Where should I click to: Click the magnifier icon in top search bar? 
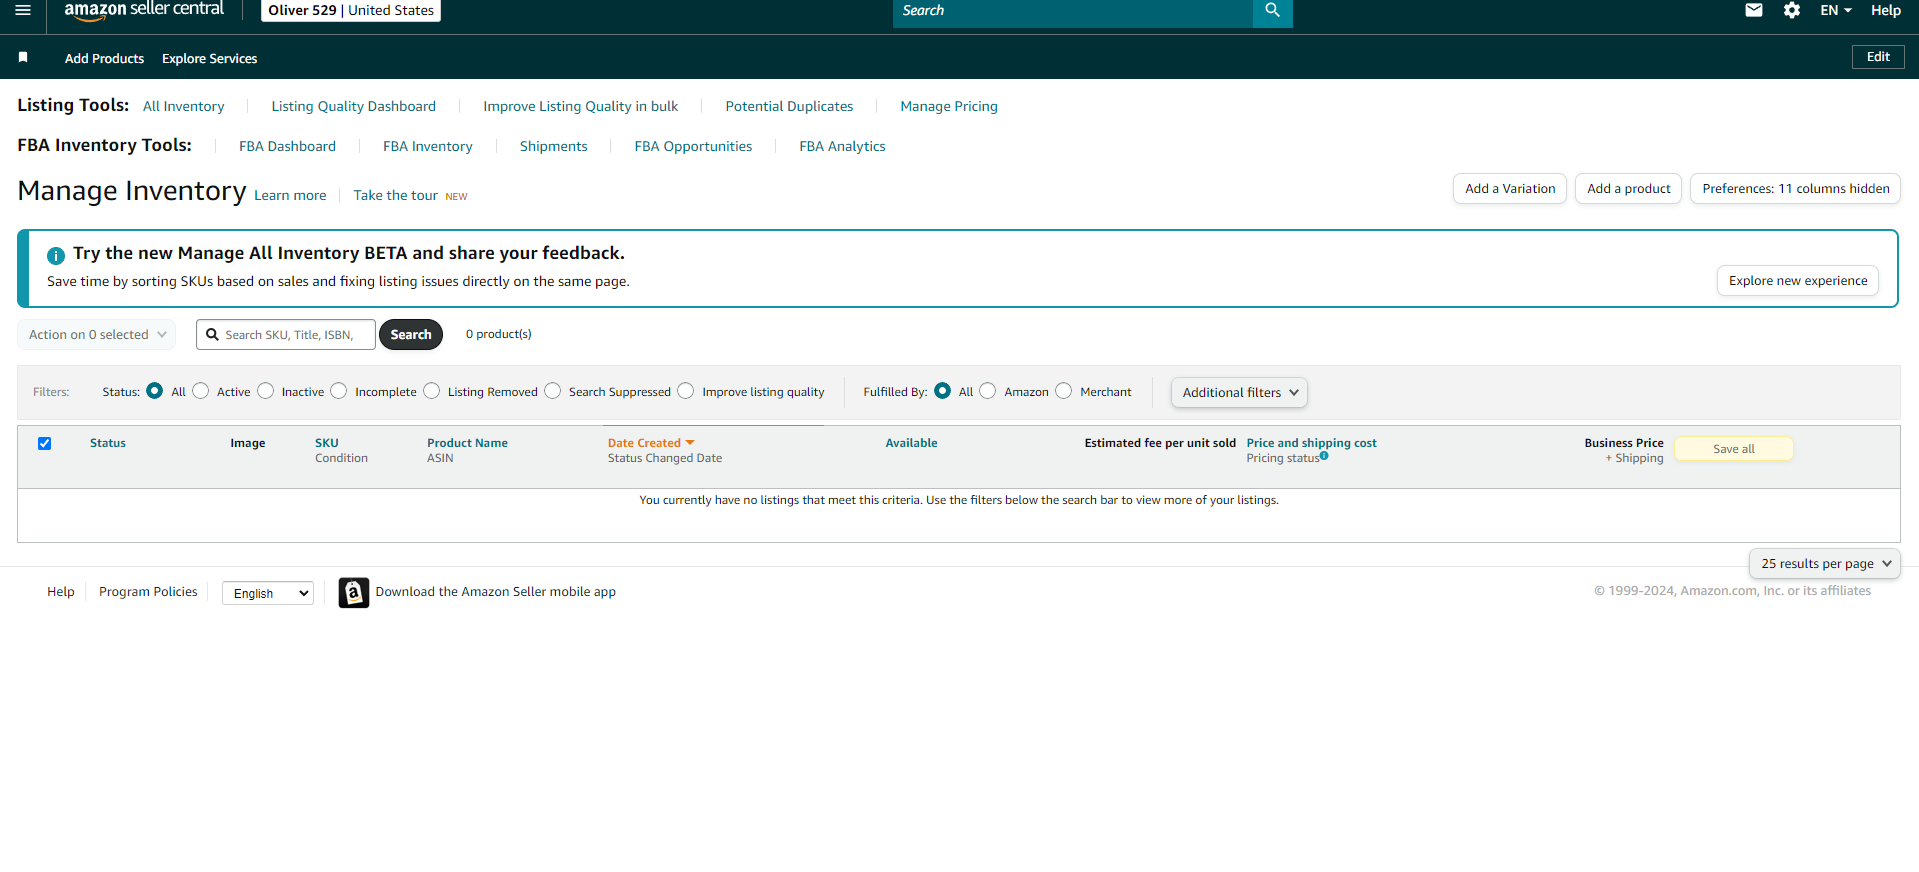pos(1272,11)
